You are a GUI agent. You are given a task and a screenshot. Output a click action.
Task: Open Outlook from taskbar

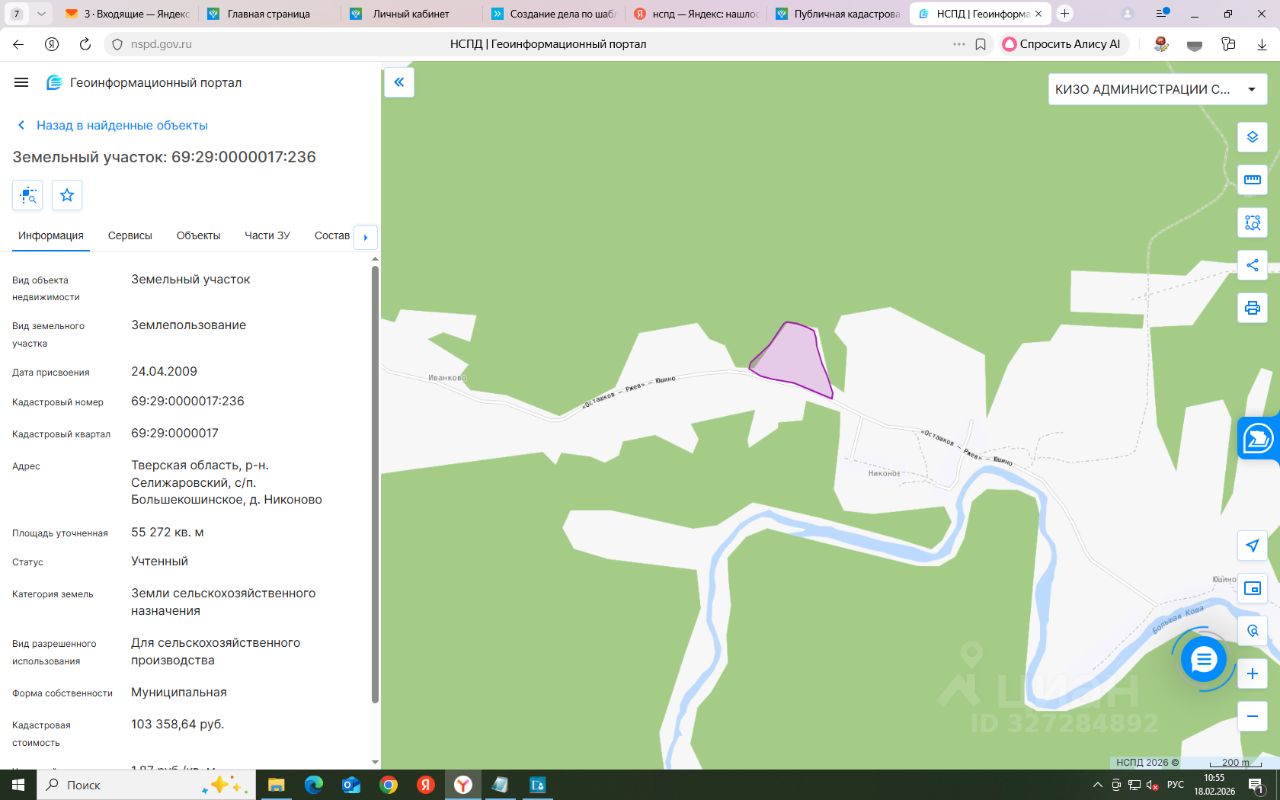351,785
